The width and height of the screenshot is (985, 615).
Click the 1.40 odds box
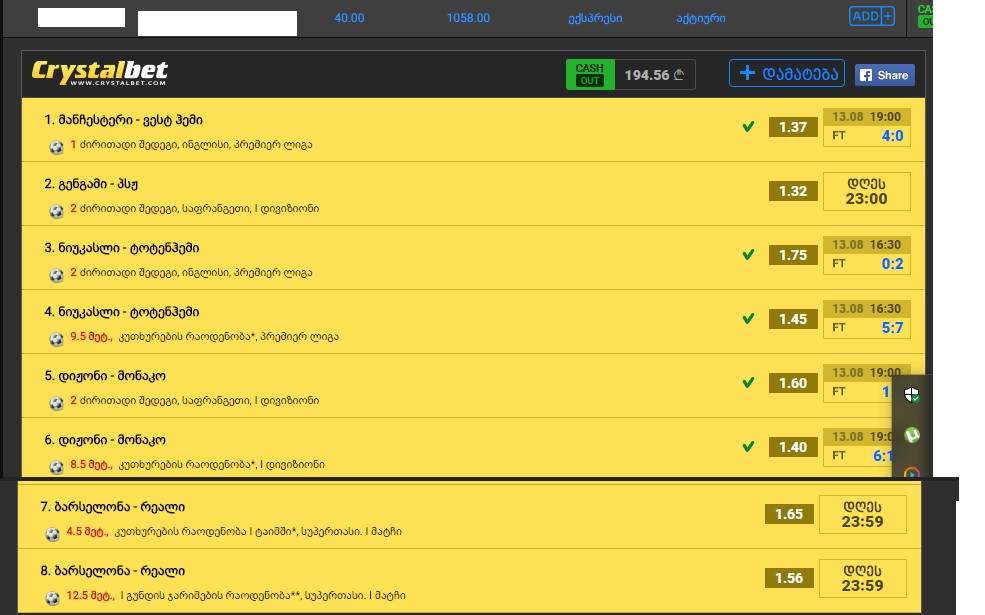[x=793, y=447]
